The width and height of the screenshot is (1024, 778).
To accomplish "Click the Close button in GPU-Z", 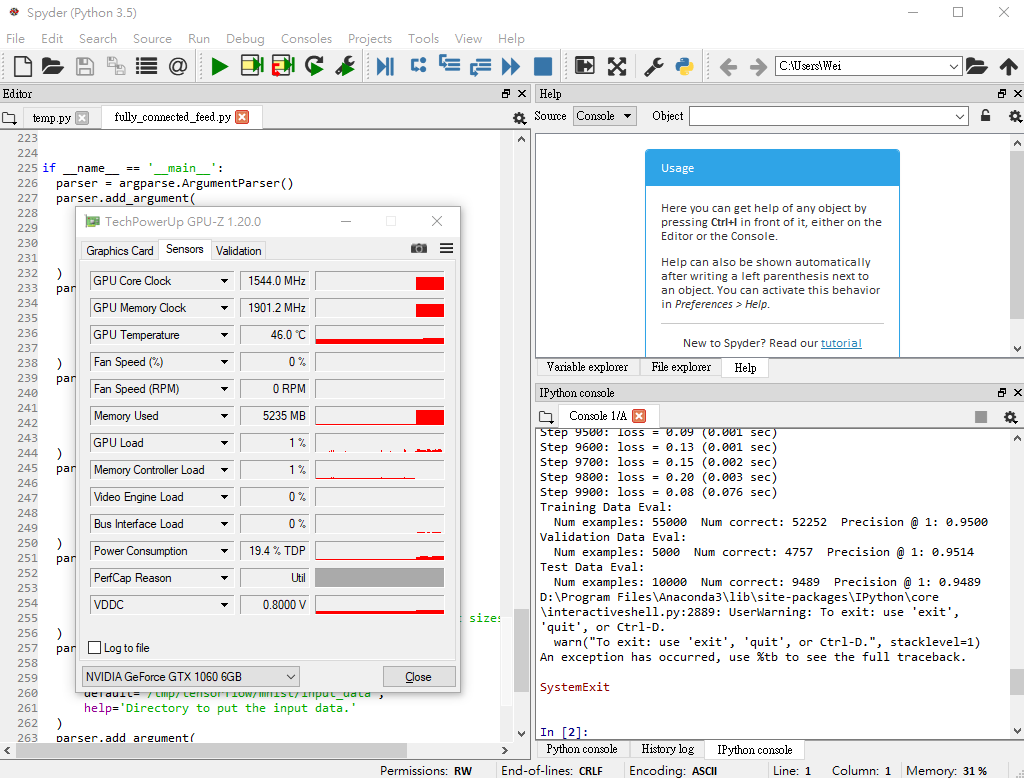I will 419,676.
